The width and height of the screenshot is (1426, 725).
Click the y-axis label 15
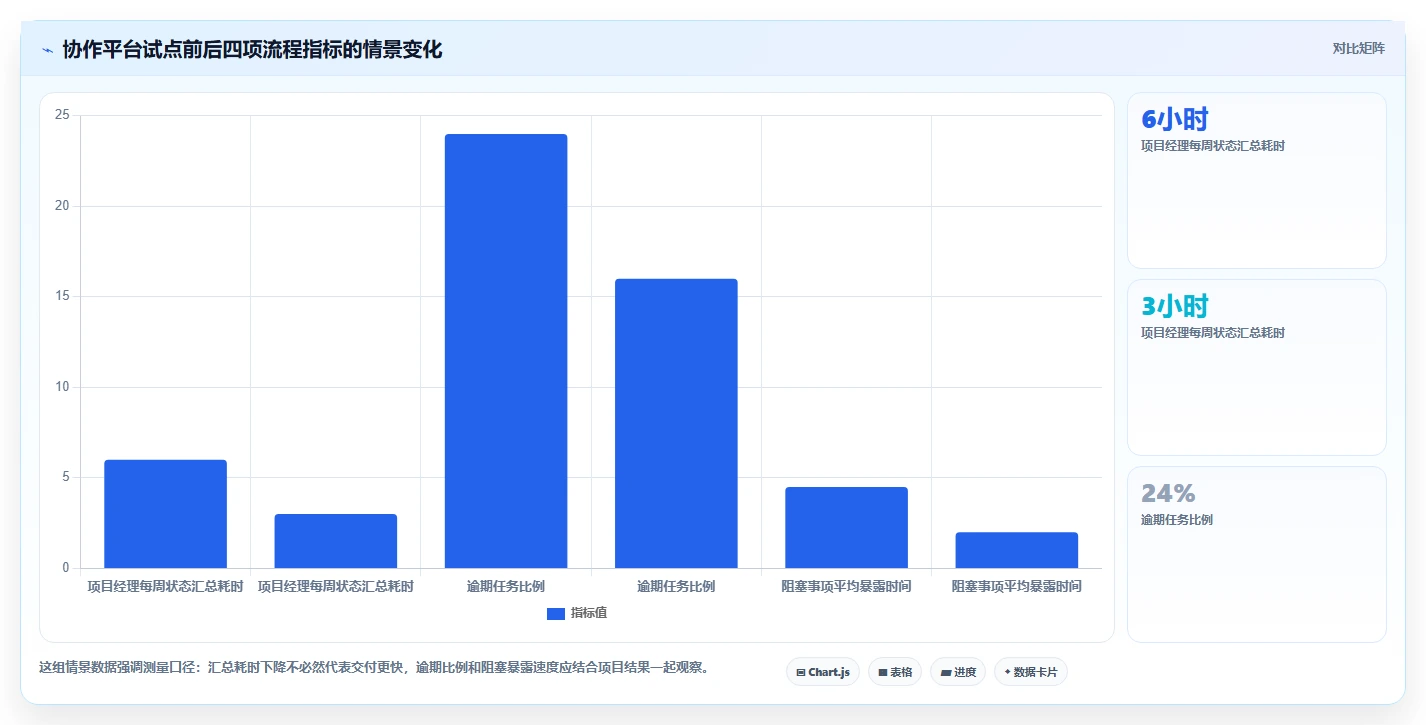click(x=62, y=296)
